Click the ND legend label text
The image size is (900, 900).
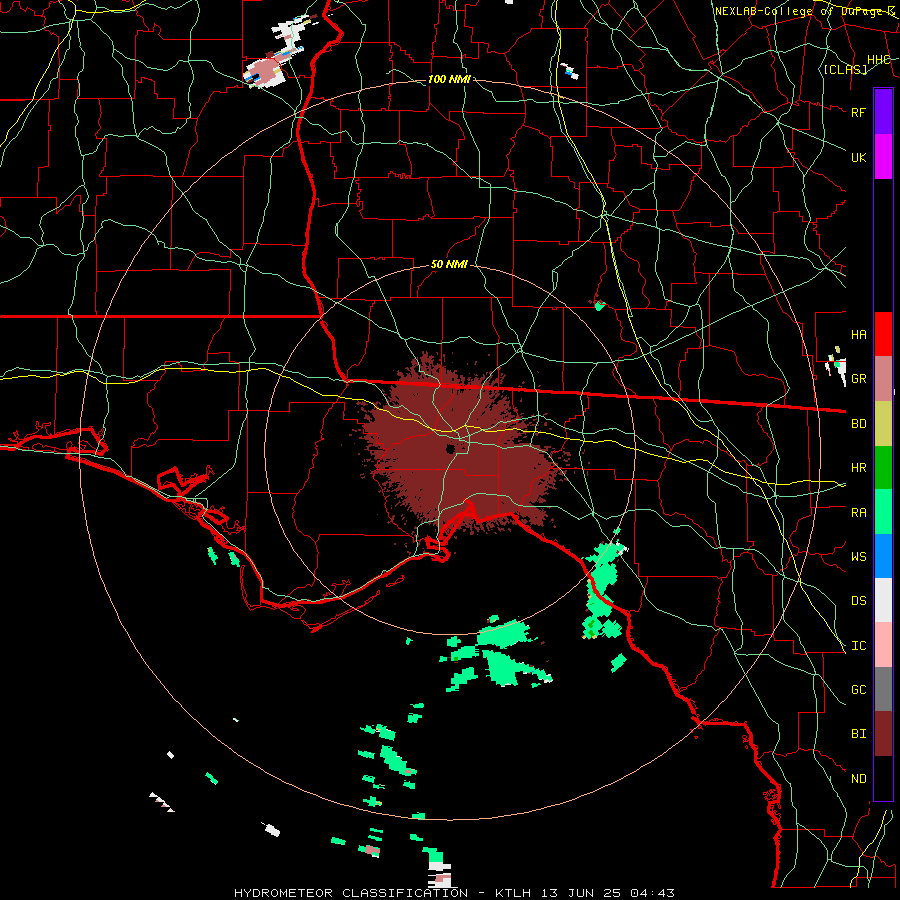(x=858, y=779)
